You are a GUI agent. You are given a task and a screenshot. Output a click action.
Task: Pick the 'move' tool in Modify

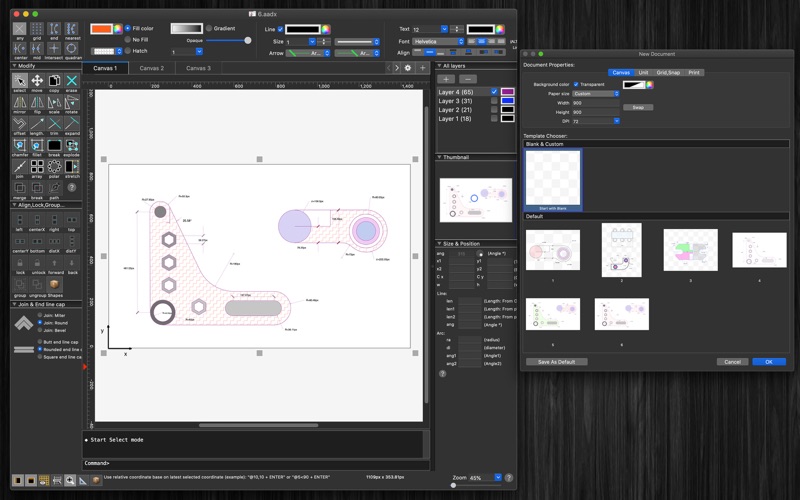[37, 81]
